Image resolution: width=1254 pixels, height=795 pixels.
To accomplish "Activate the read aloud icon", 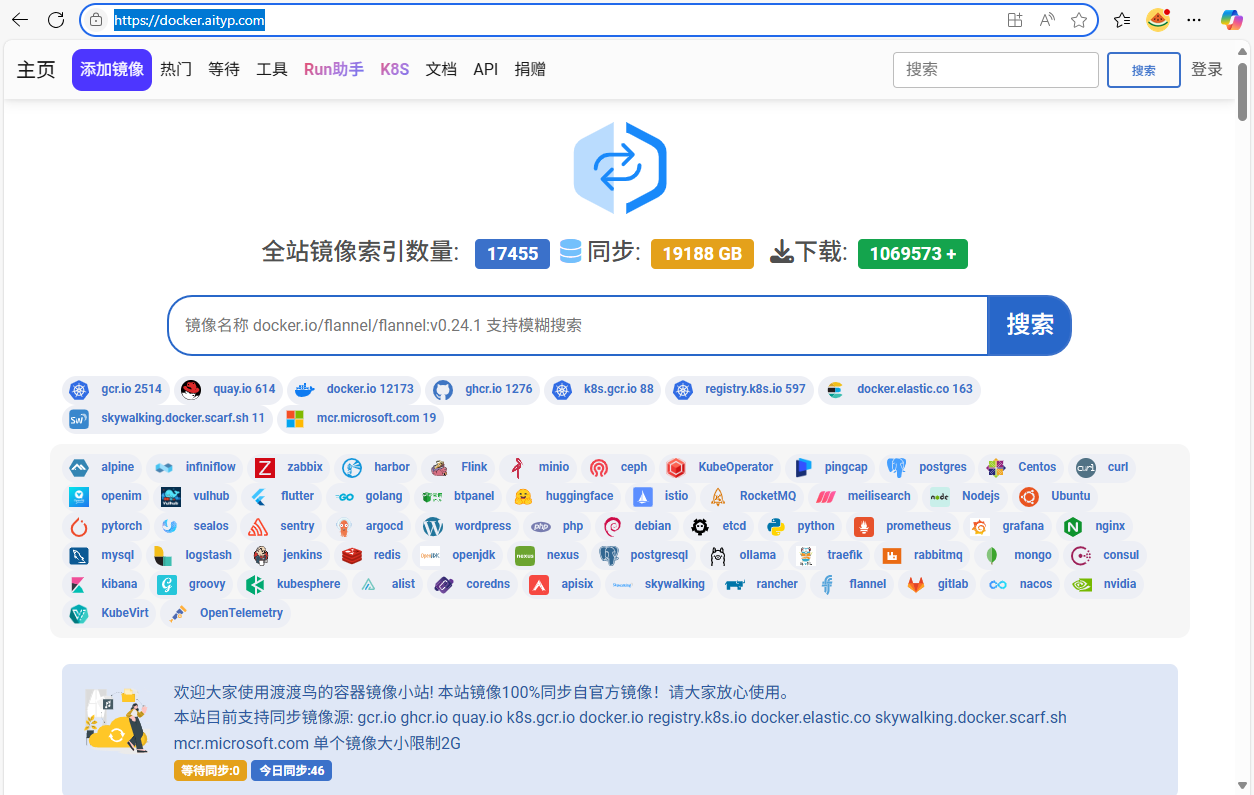I will (1047, 20).
